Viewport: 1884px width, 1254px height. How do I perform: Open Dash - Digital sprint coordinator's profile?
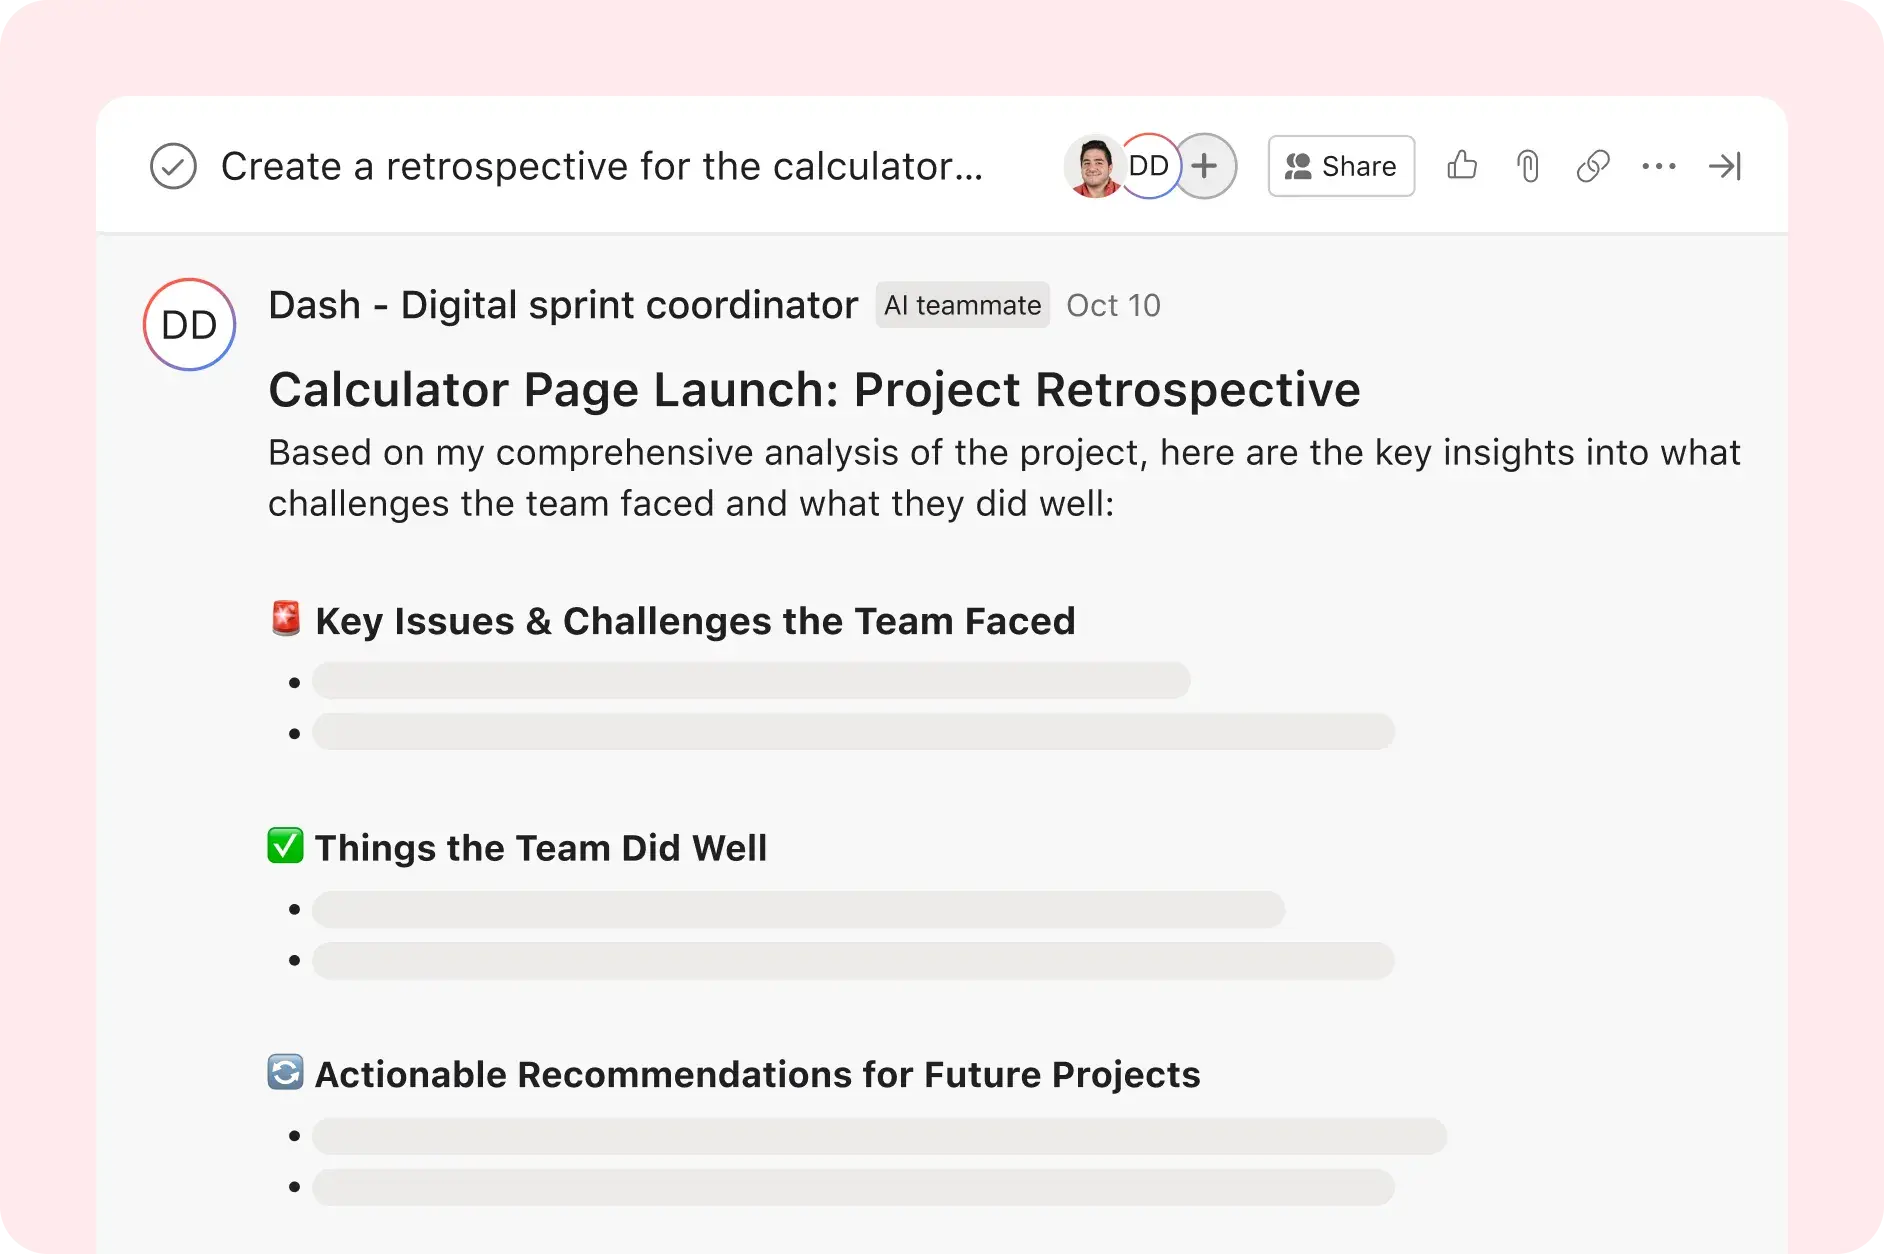(563, 305)
